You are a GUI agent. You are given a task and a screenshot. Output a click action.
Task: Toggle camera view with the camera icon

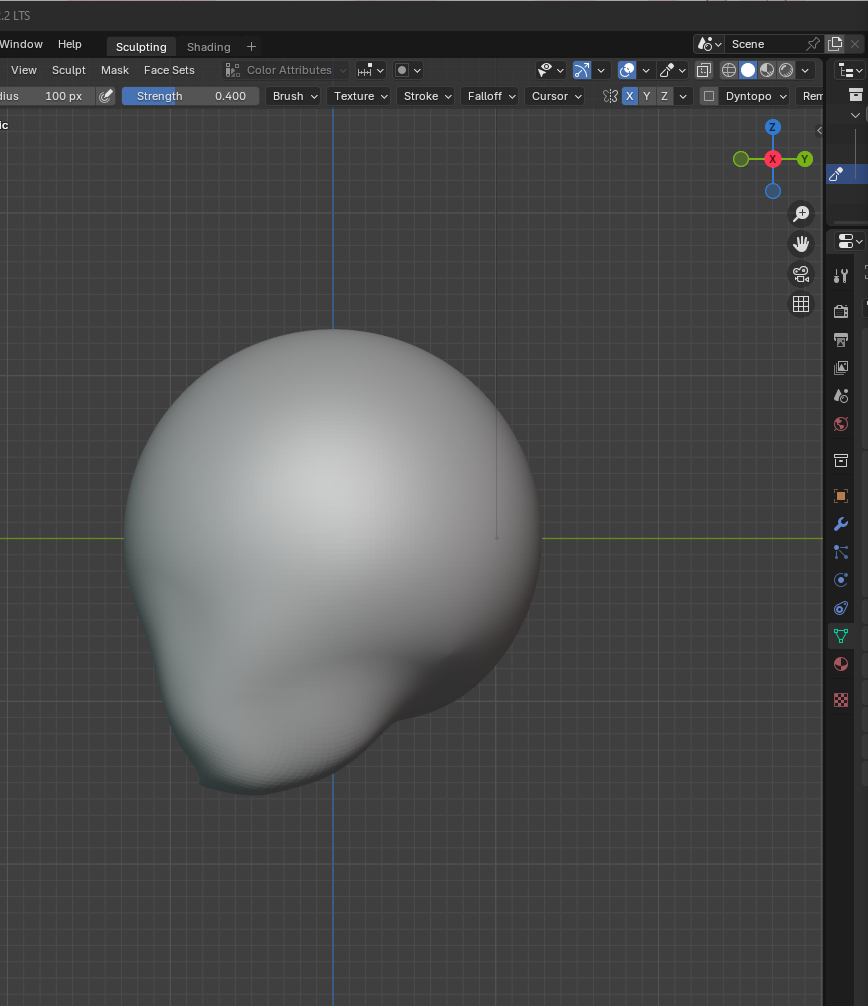(801, 274)
